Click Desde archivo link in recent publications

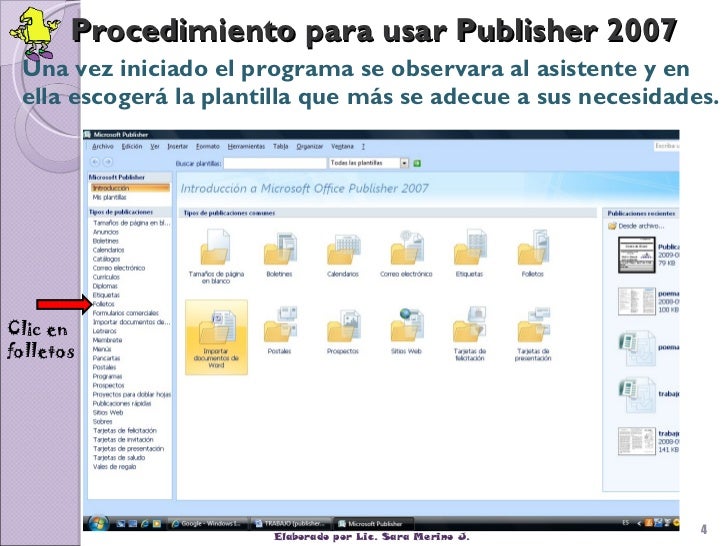[x=641, y=226]
